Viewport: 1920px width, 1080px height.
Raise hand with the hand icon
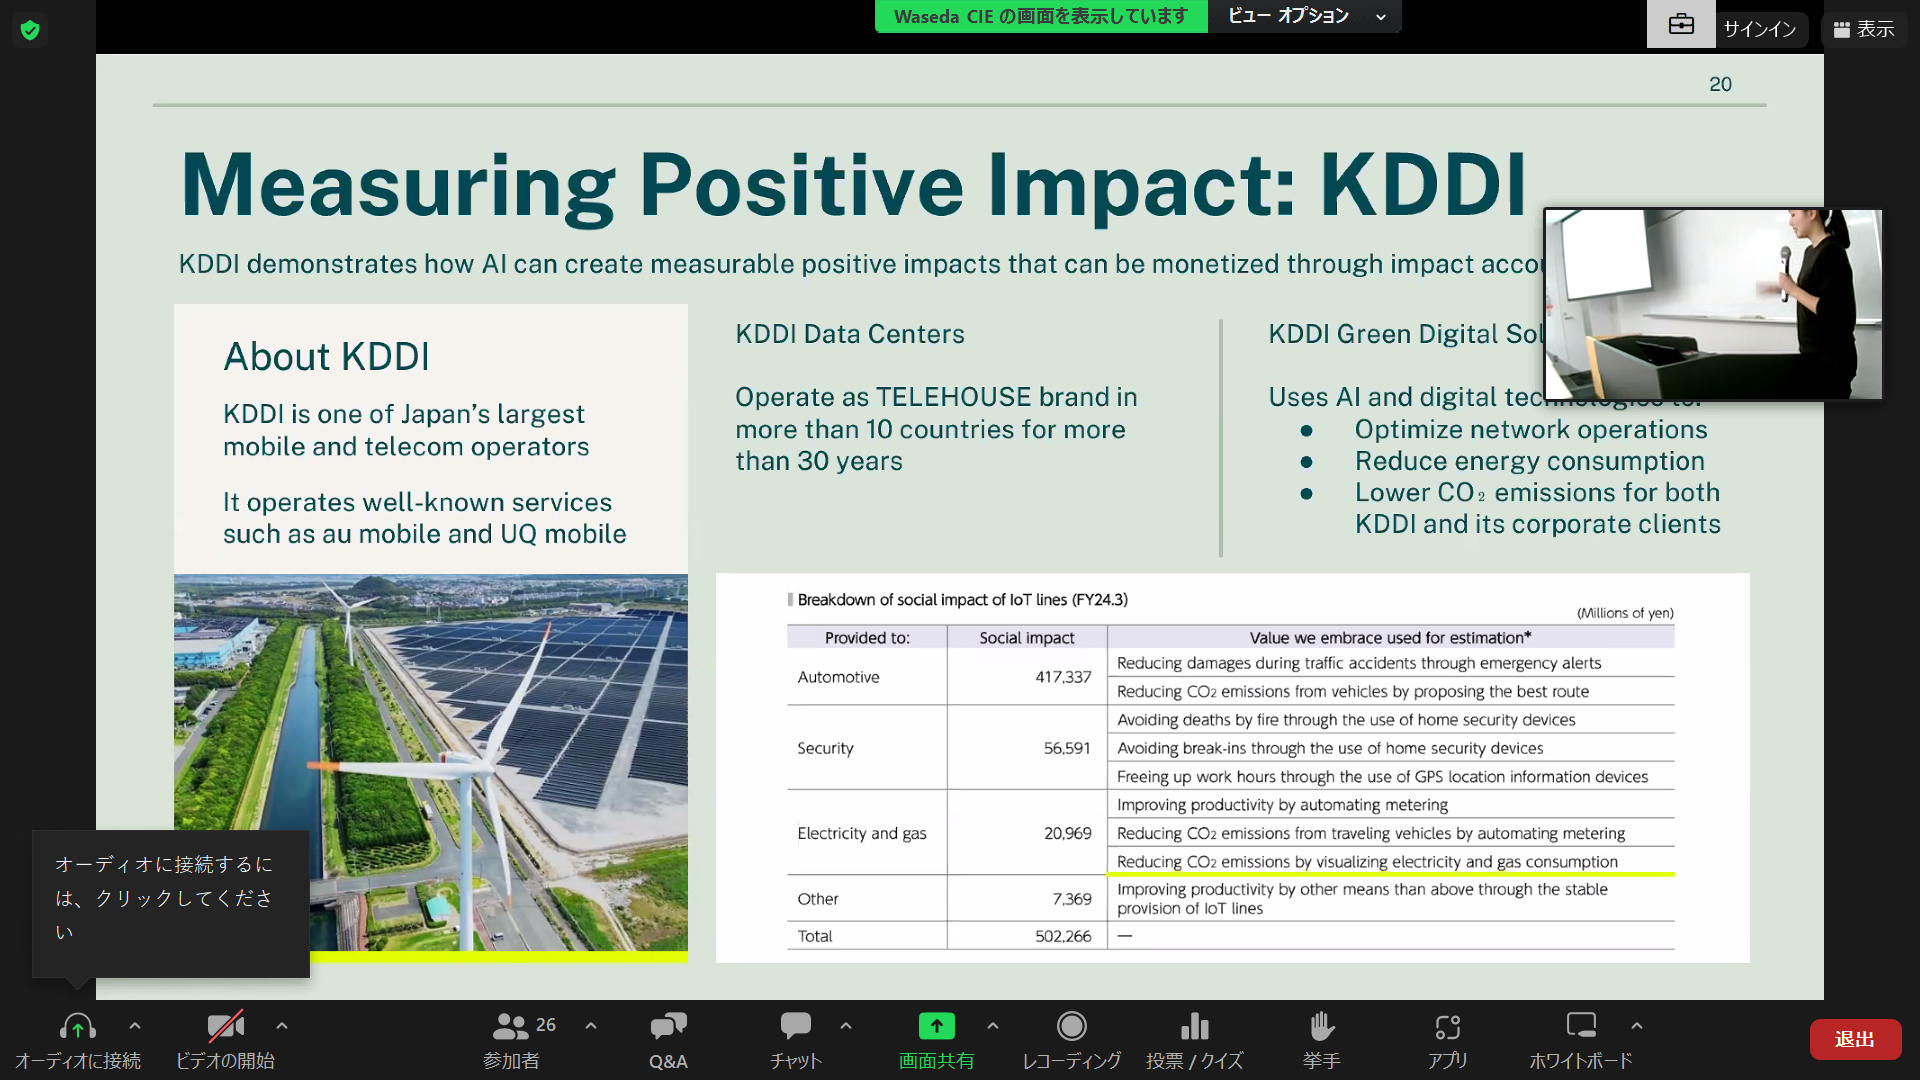[1321, 1027]
